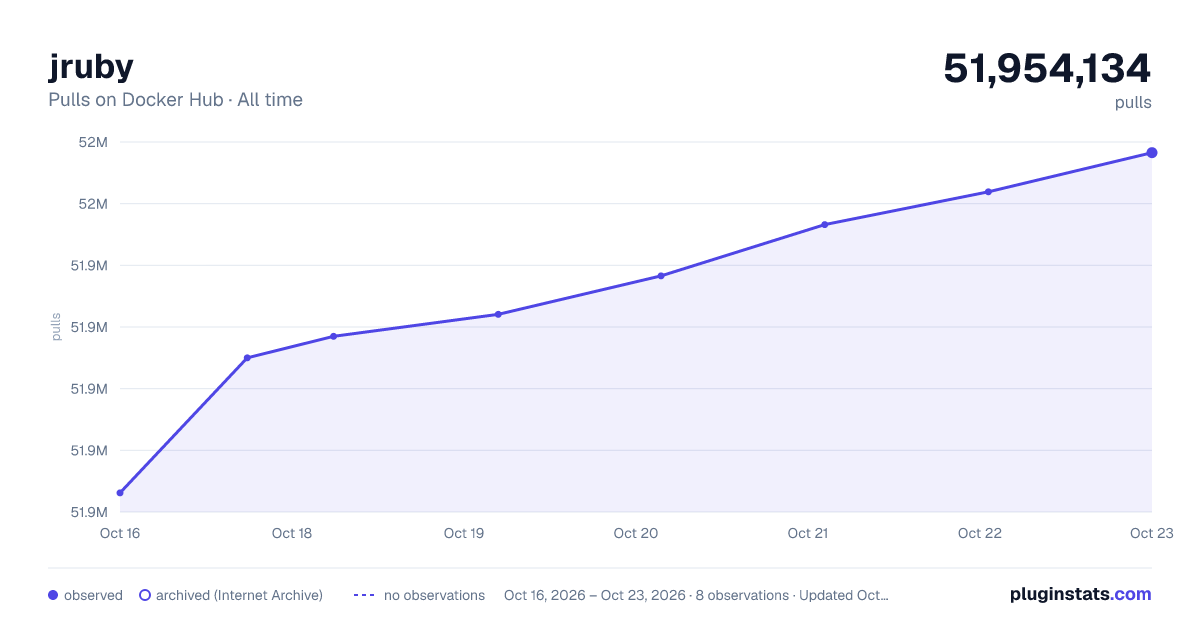Click the observed filled dot legend icon
This screenshot has width=1200, height=630.
[53, 595]
